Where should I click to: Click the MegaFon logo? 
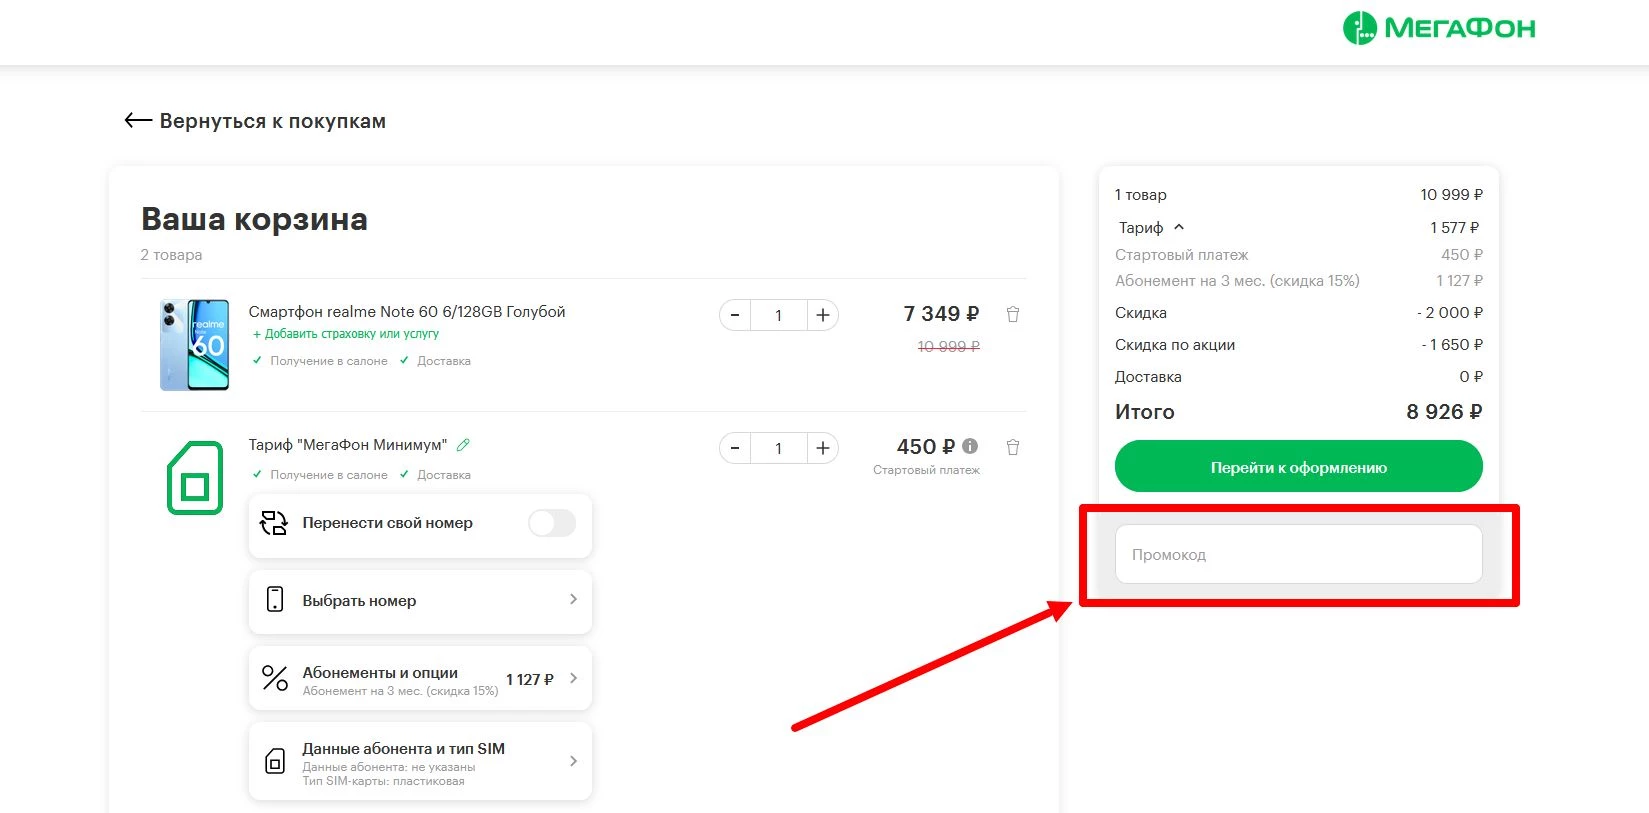click(1438, 28)
